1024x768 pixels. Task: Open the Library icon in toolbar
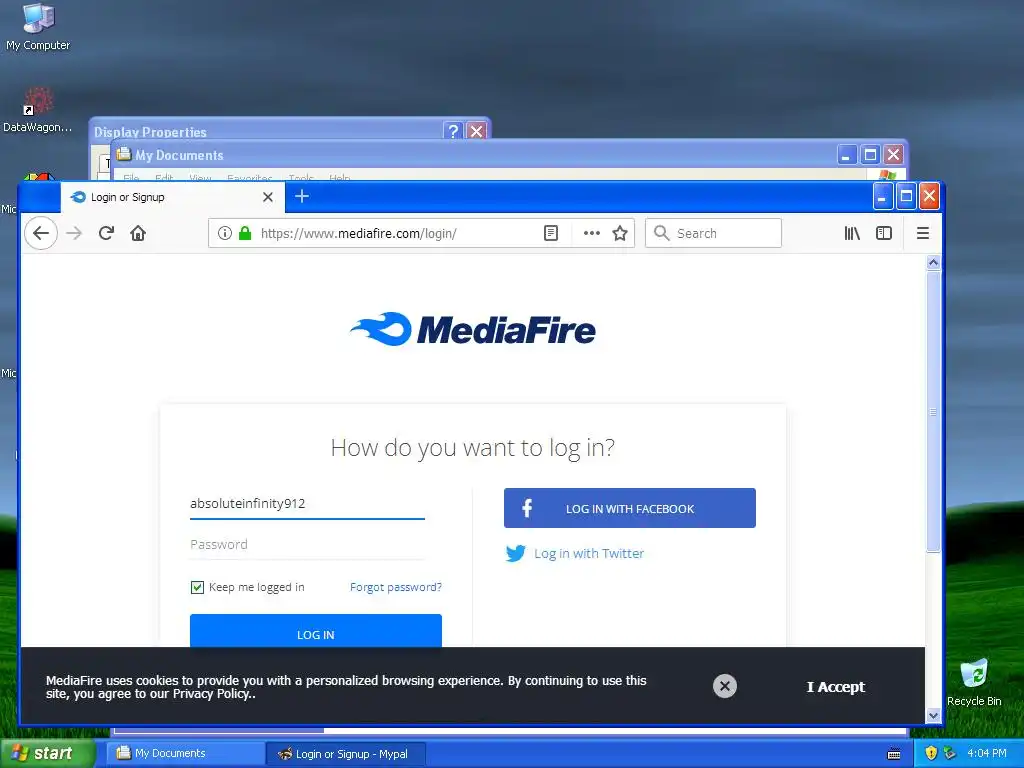[x=852, y=233]
